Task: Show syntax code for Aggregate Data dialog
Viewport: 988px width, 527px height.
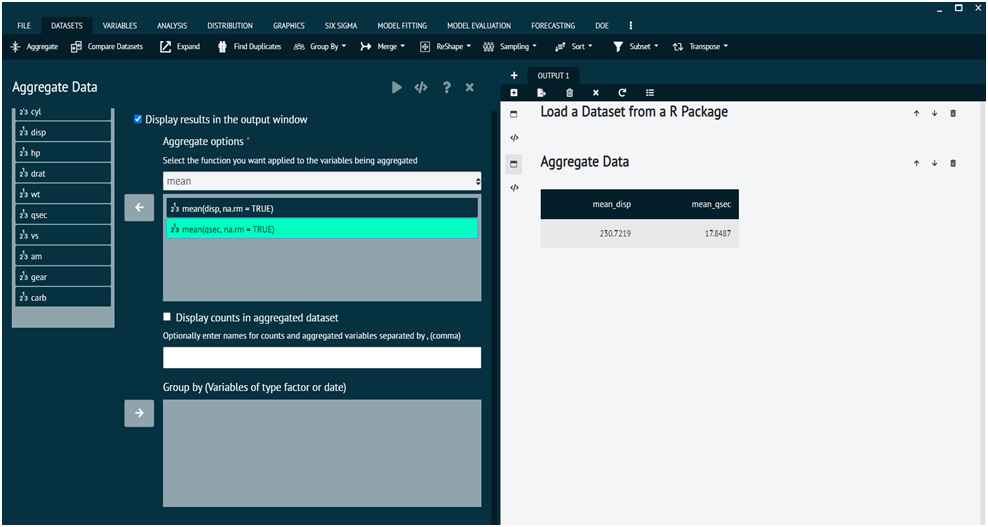Action: click(421, 88)
